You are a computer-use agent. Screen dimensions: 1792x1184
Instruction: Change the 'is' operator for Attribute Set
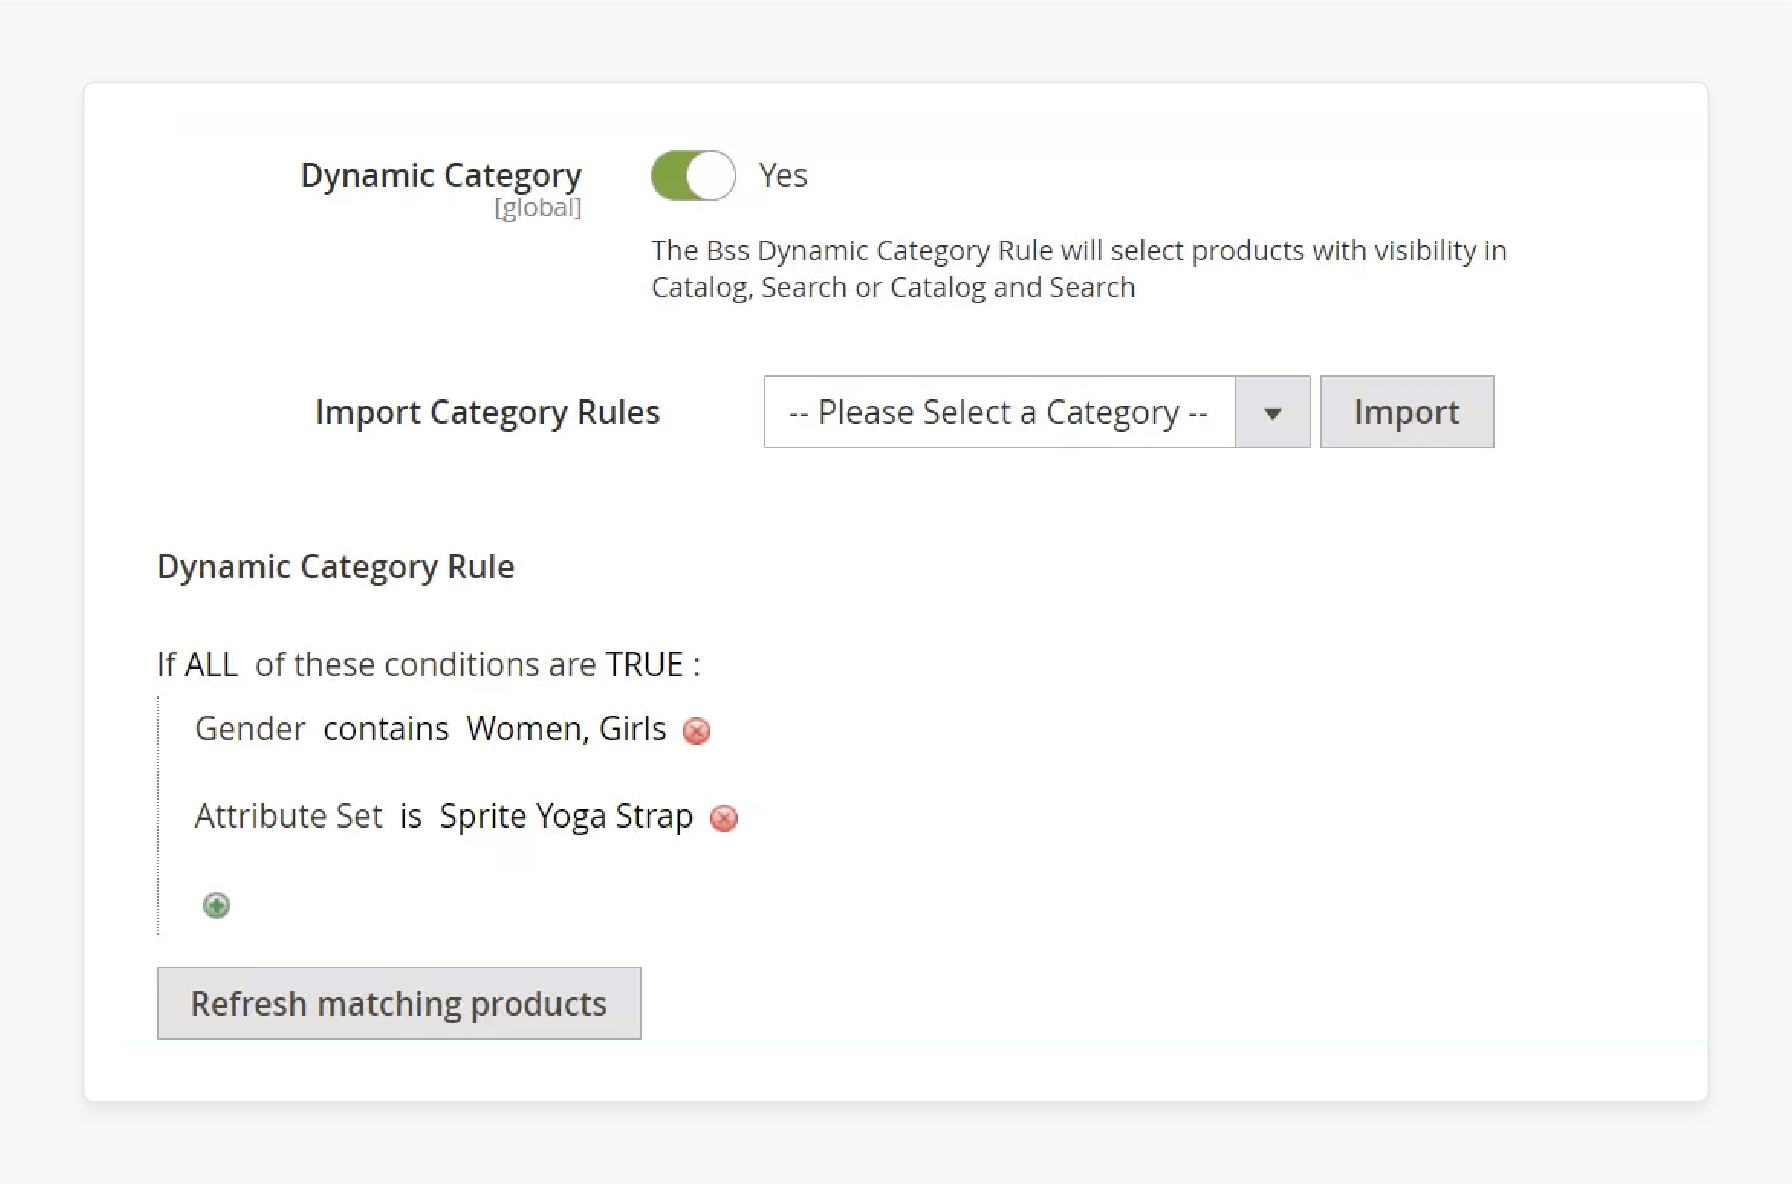(x=411, y=816)
